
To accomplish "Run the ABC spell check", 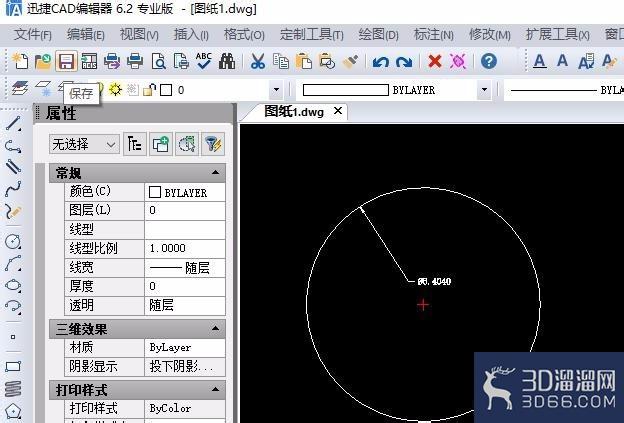I will 204,61.
